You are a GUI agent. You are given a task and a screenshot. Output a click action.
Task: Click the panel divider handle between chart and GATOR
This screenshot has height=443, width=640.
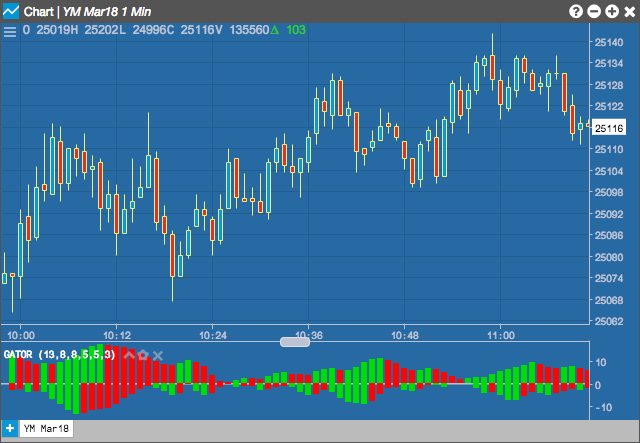pyautogui.click(x=295, y=342)
